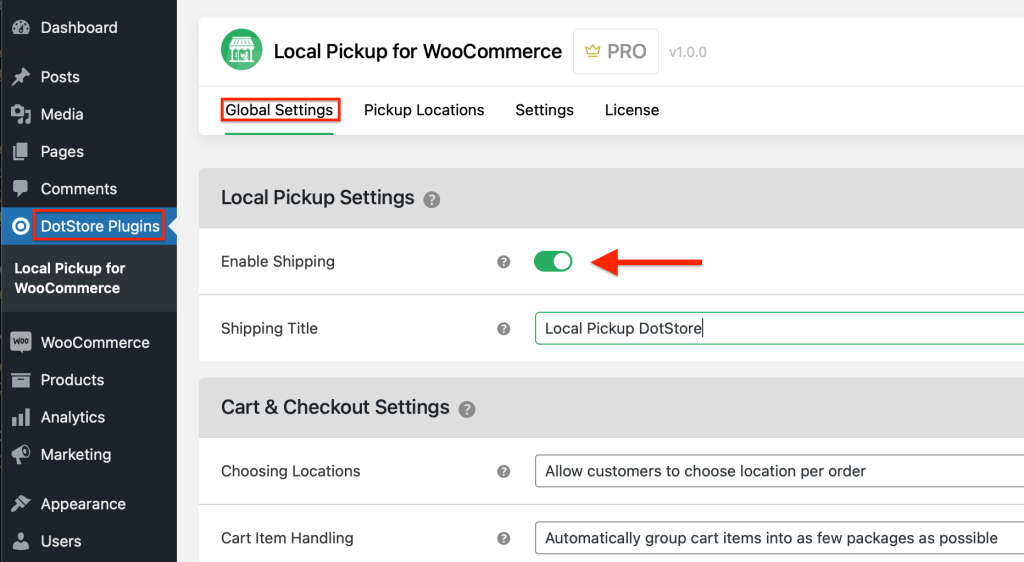
Task: Click the Appearance paintbrush icon
Action: (x=21, y=503)
